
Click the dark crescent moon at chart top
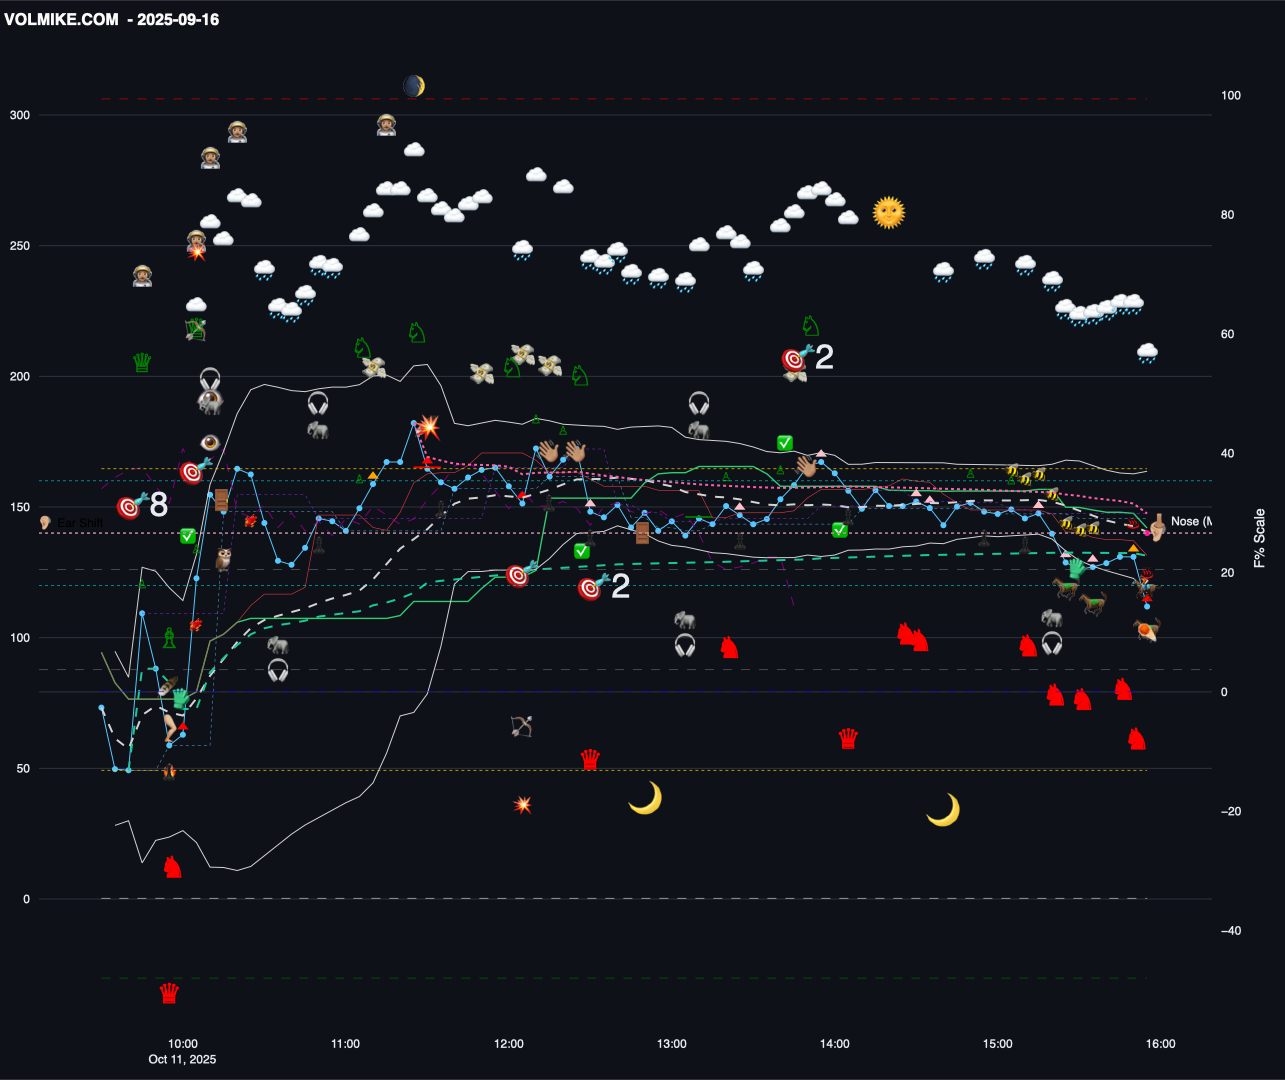414,86
